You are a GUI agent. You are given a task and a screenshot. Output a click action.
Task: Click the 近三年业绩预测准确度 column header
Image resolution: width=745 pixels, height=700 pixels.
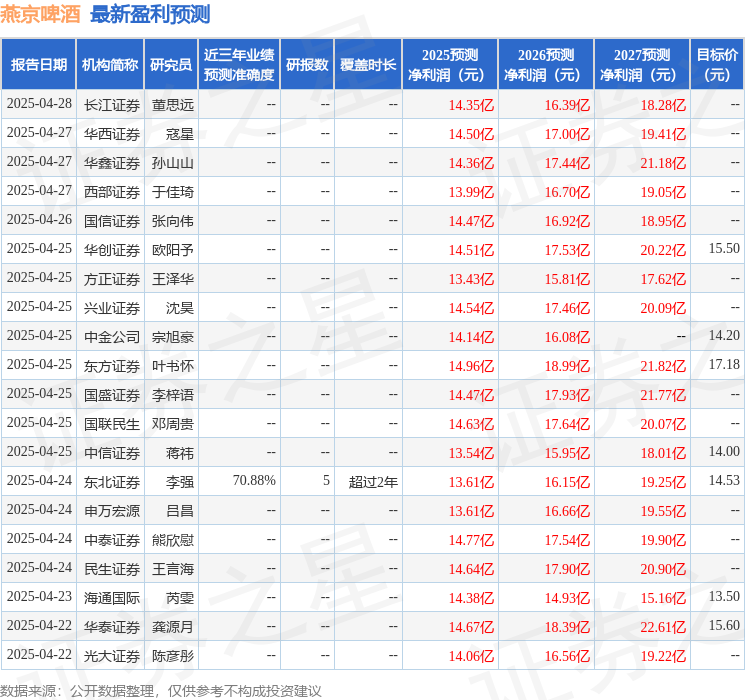tap(239, 65)
